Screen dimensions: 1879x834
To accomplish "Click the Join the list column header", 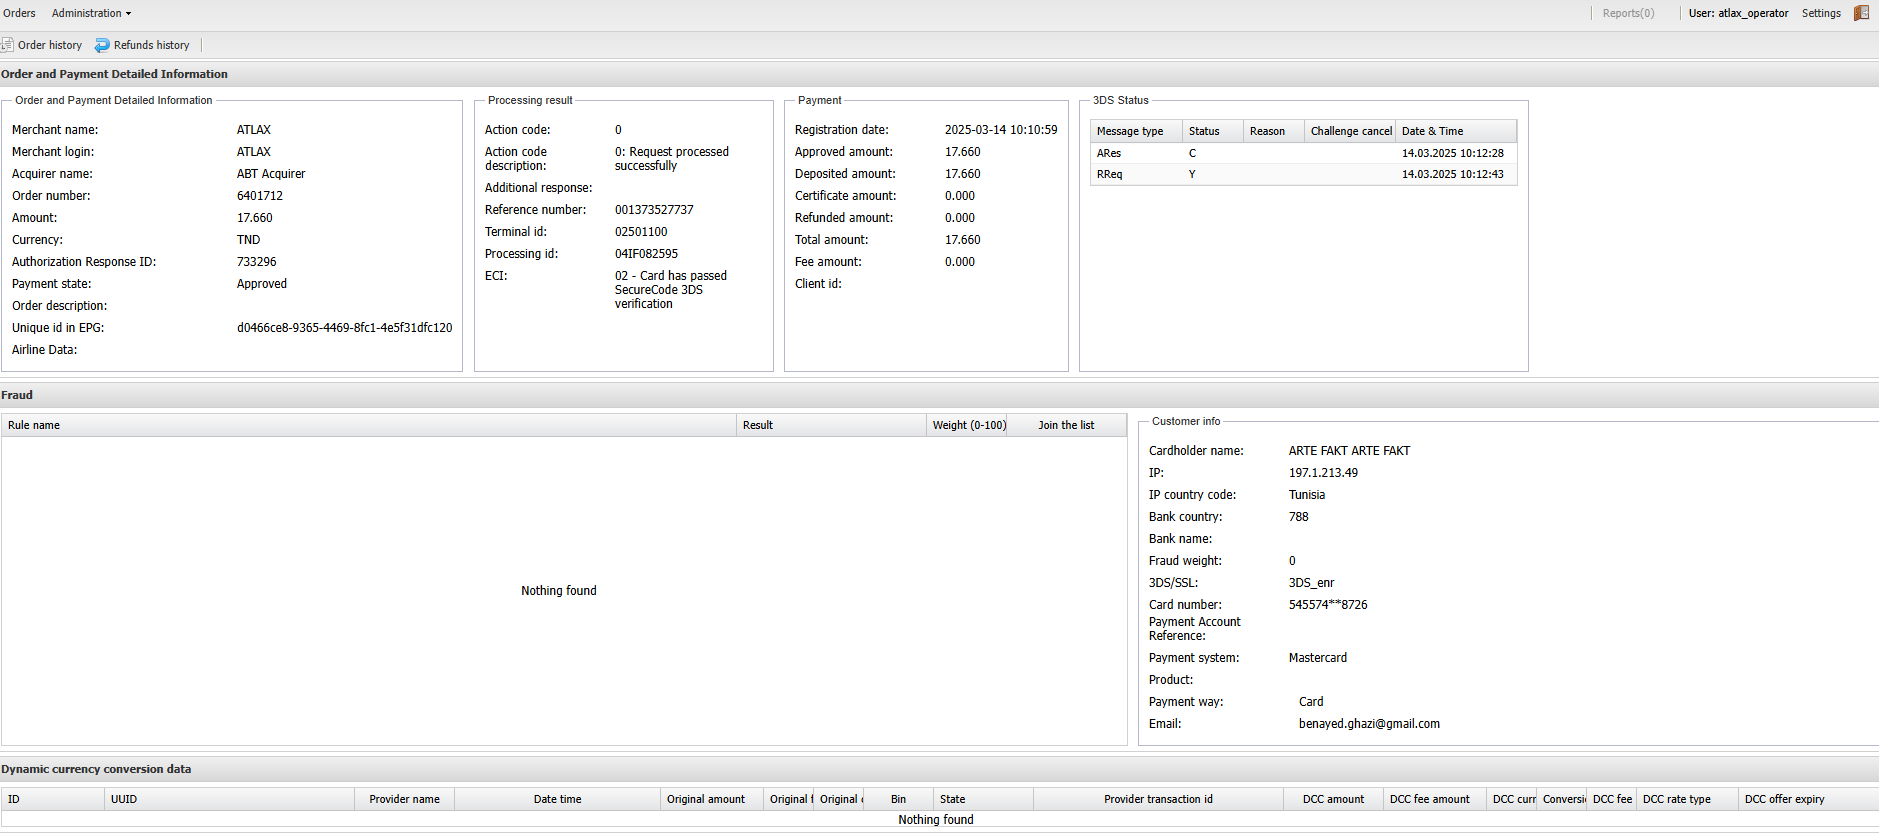I will tap(1066, 425).
